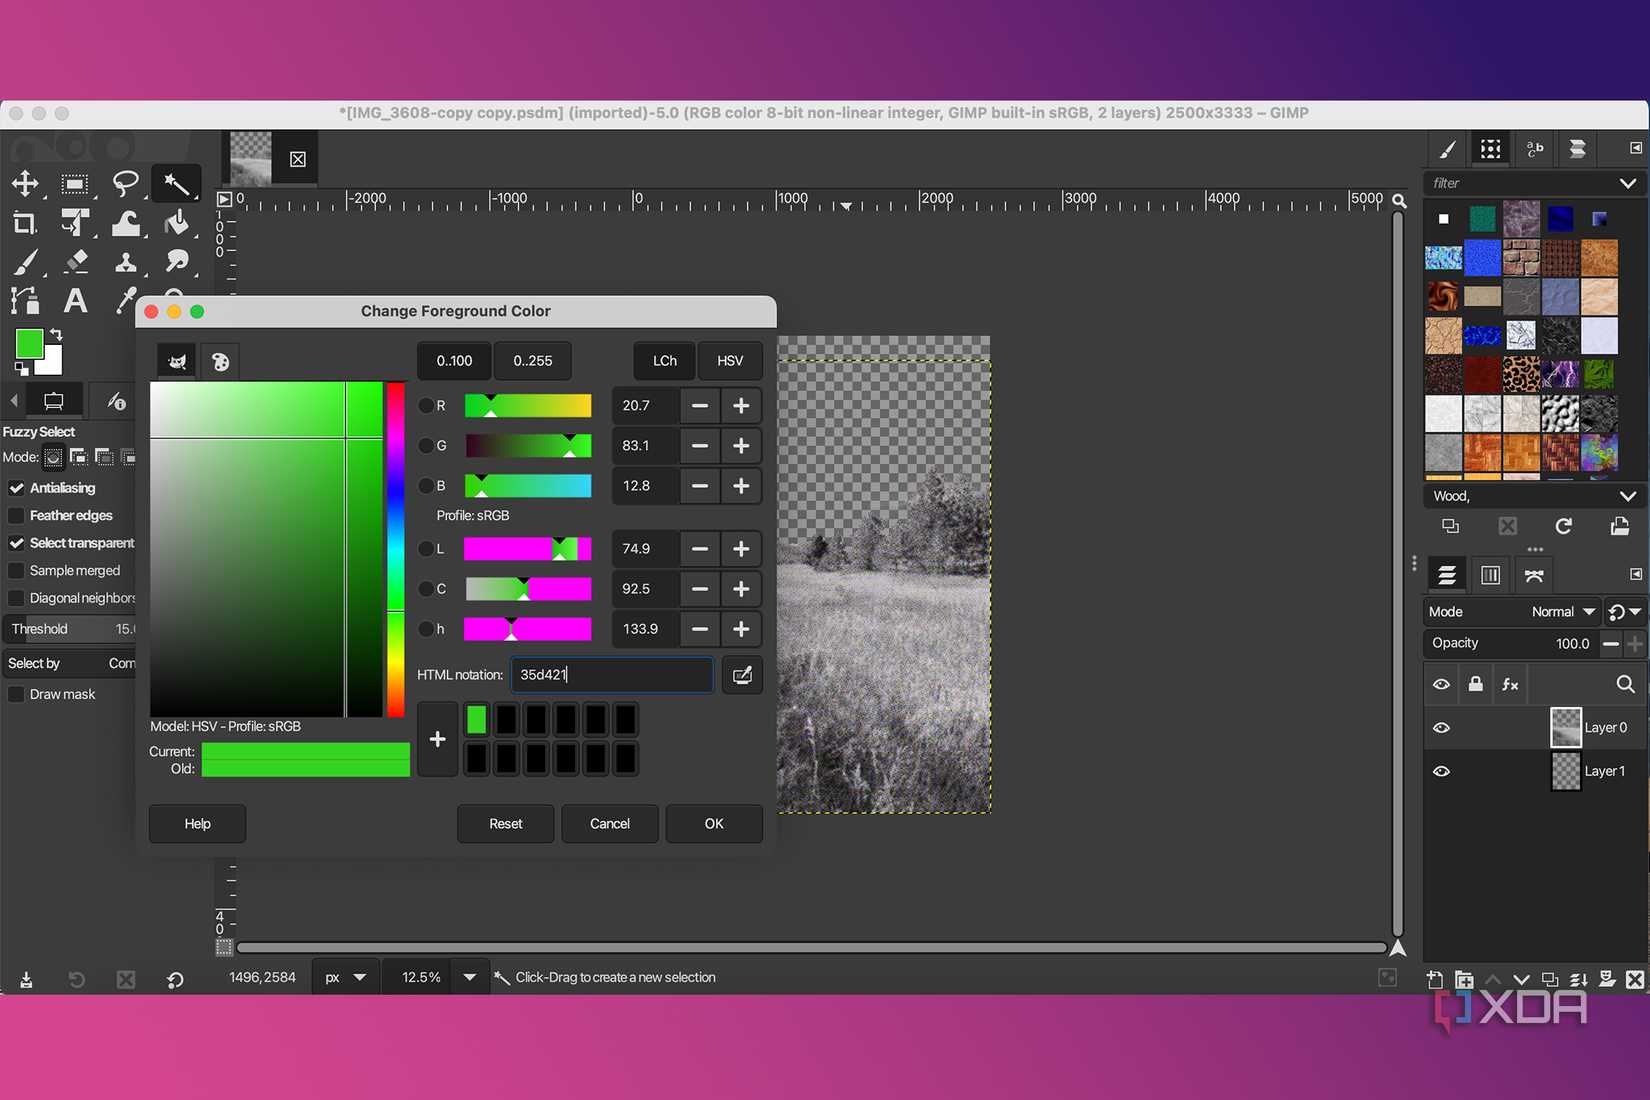1650x1100 pixels.
Task: Confirm the foreground color with OK
Action: click(713, 823)
